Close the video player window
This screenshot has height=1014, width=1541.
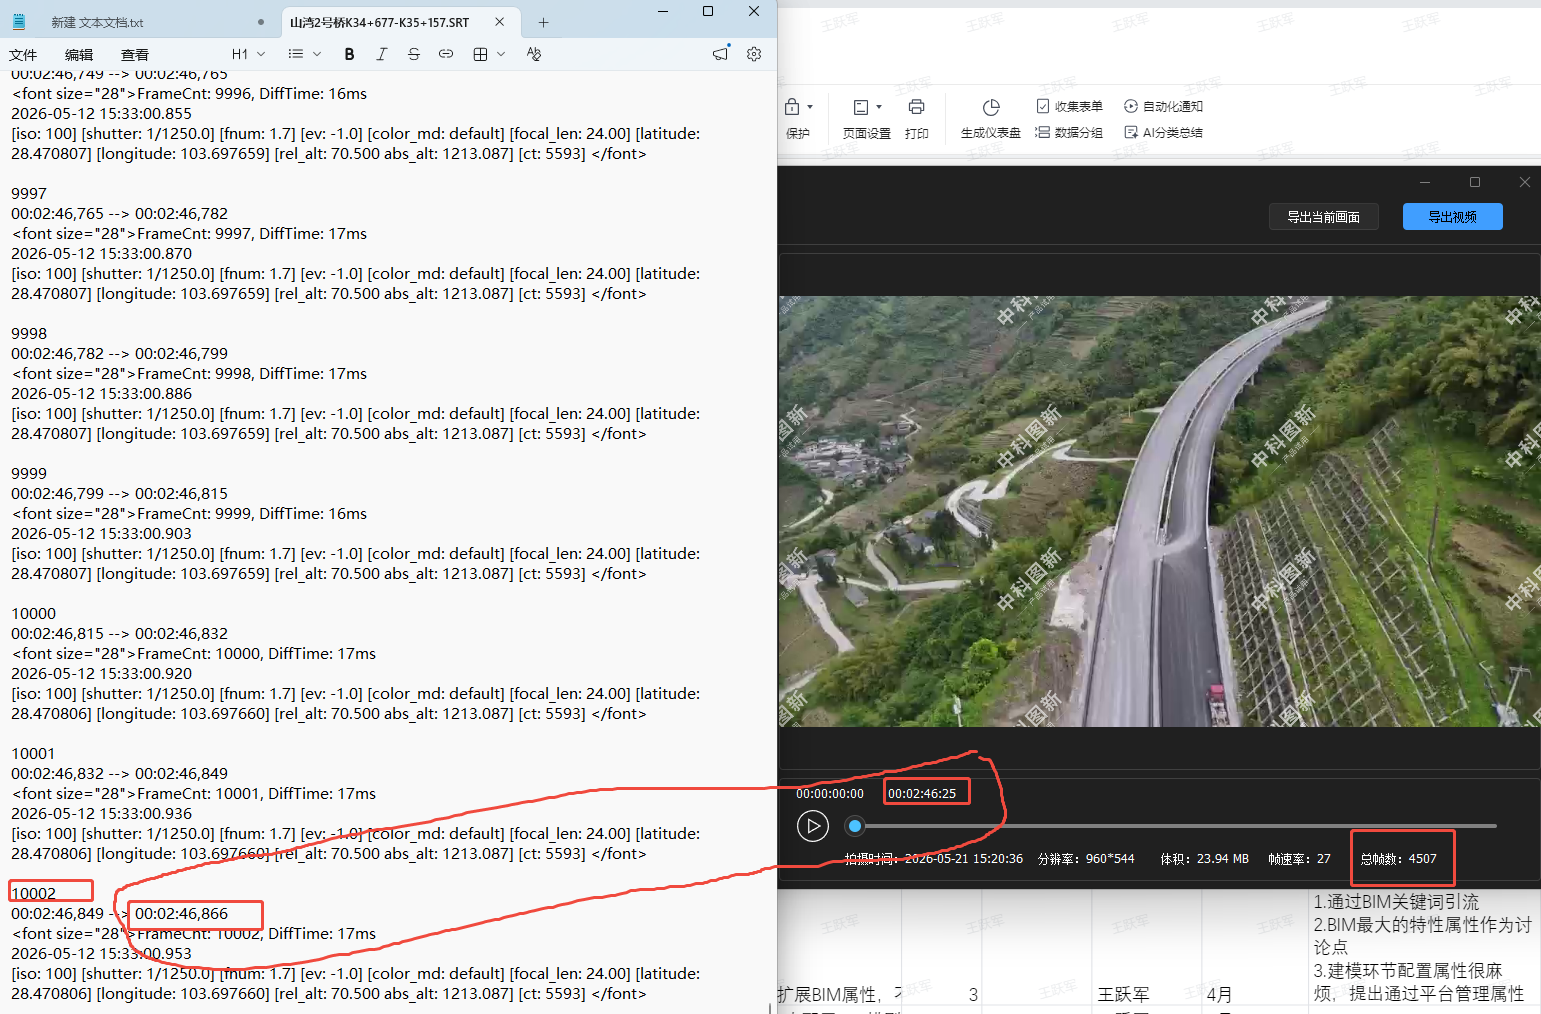click(x=1524, y=182)
